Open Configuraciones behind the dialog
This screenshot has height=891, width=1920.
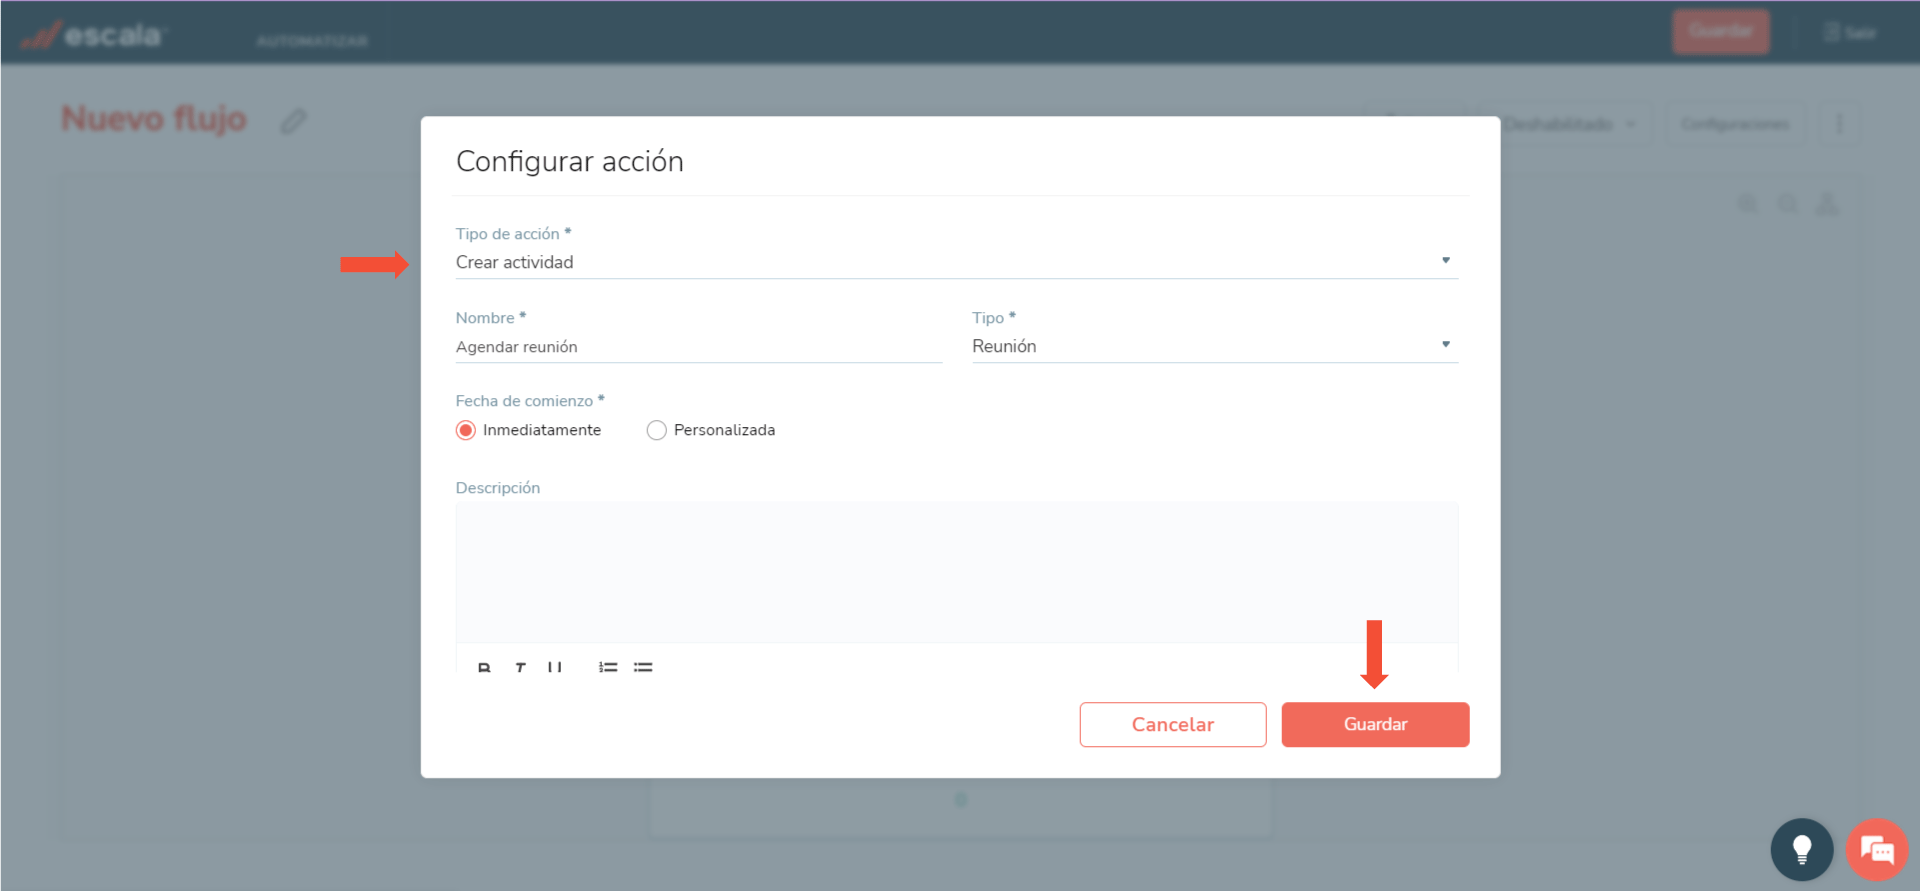click(1735, 124)
